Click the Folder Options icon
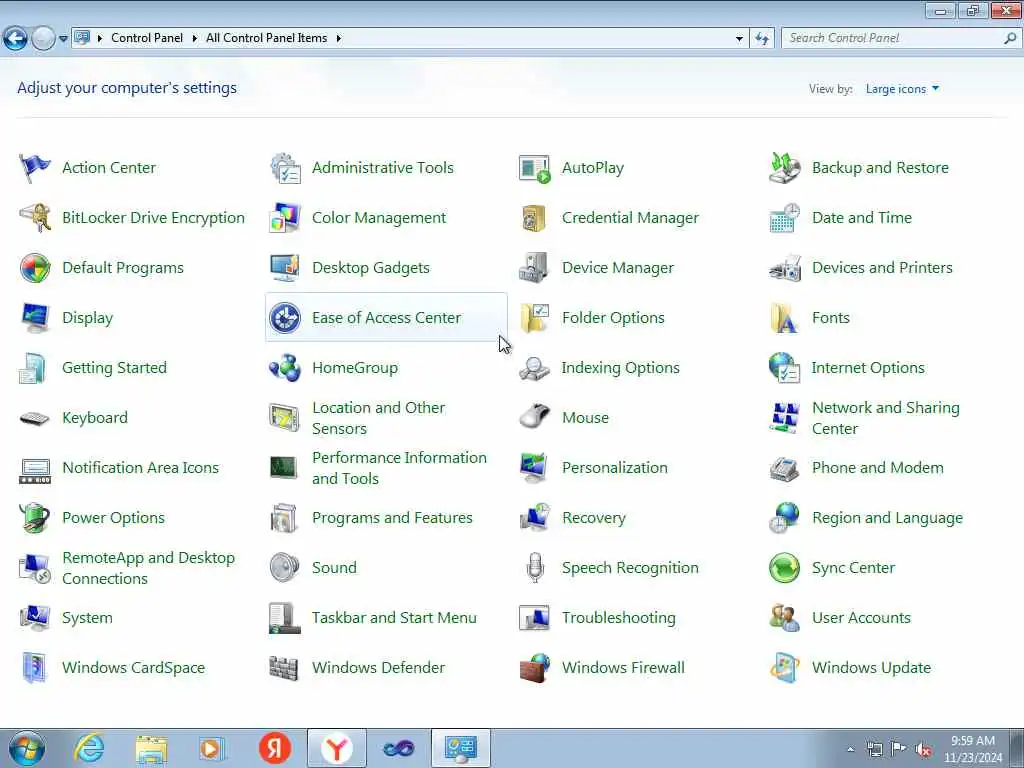Viewport: 1024px width, 768px height. pos(534,318)
